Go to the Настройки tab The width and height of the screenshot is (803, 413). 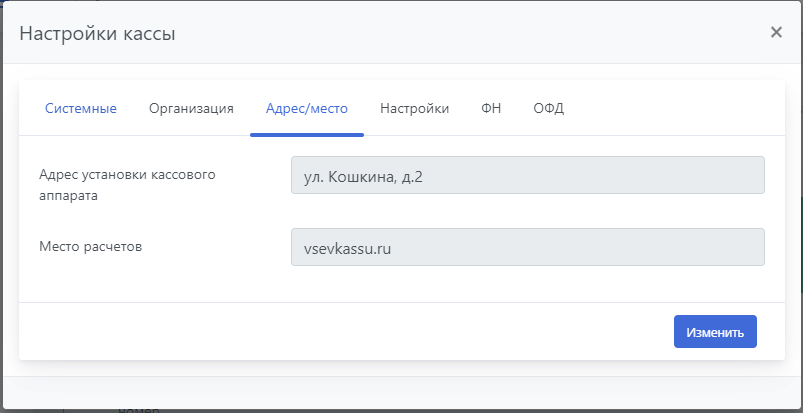pos(414,108)
